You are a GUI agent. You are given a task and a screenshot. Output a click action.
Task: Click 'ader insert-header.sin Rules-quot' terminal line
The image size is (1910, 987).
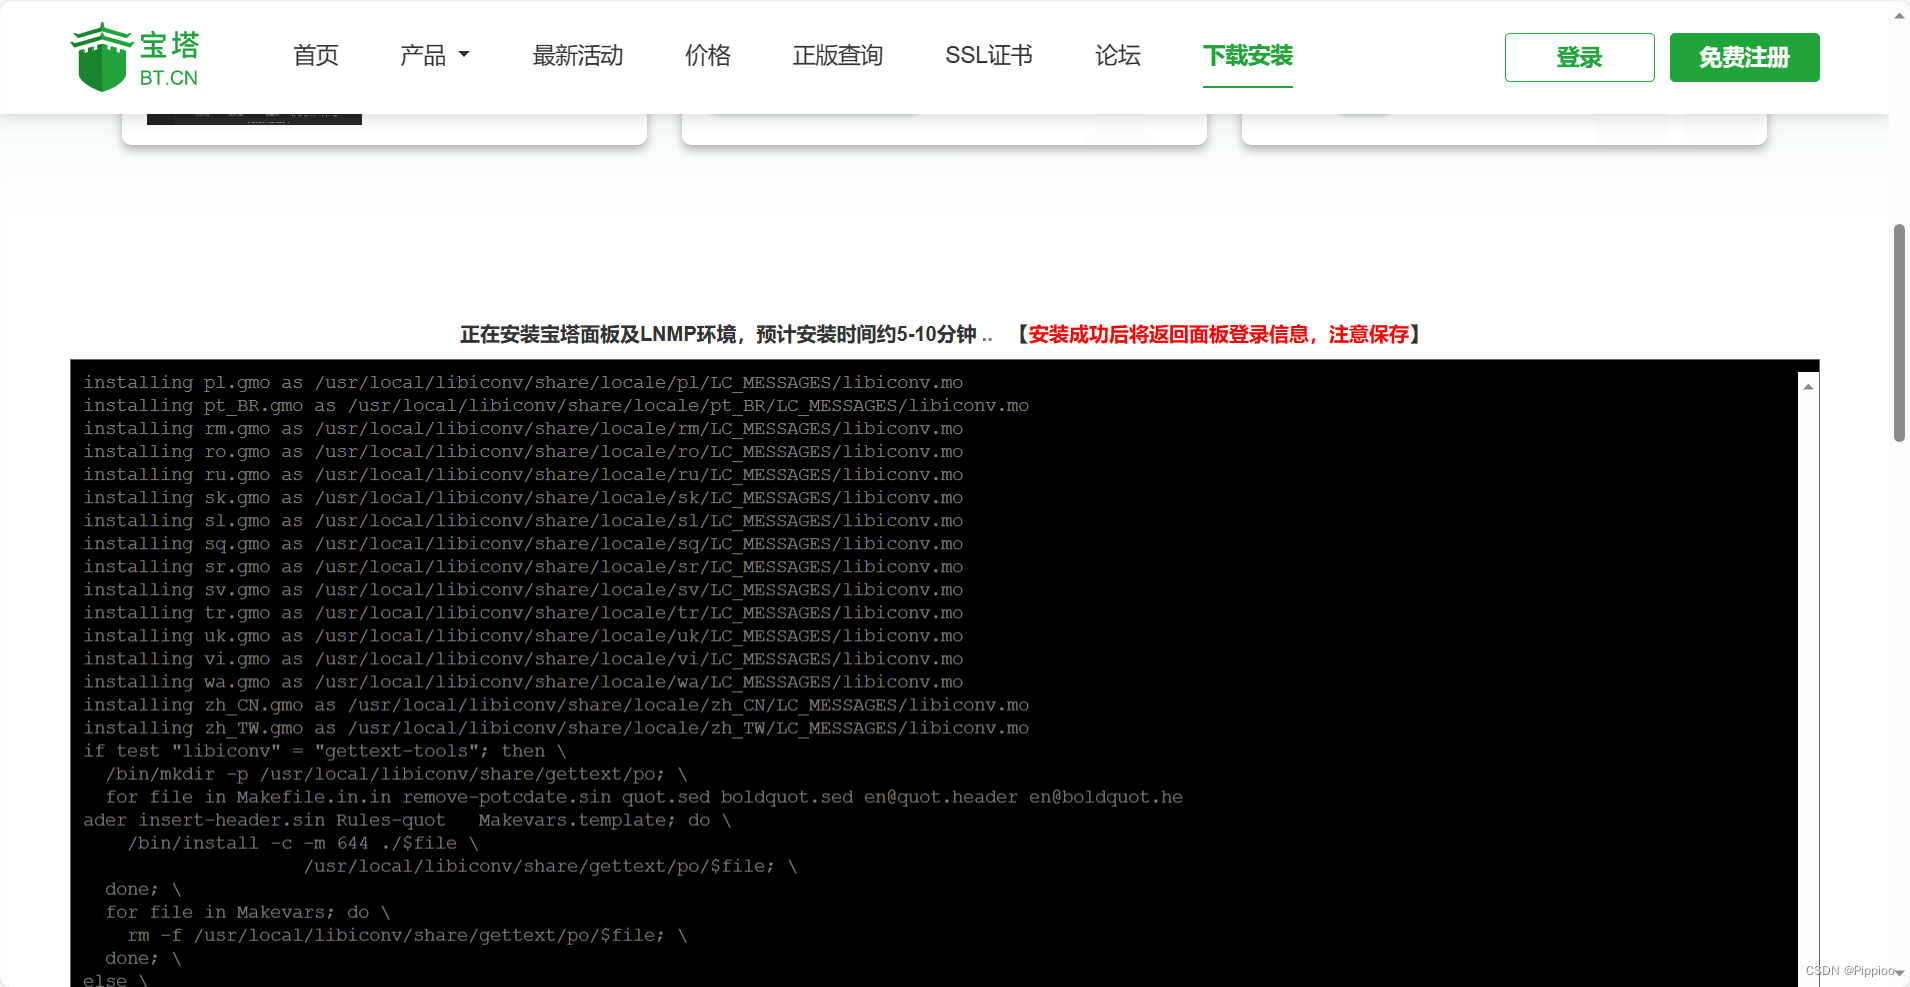click(408, 820)
